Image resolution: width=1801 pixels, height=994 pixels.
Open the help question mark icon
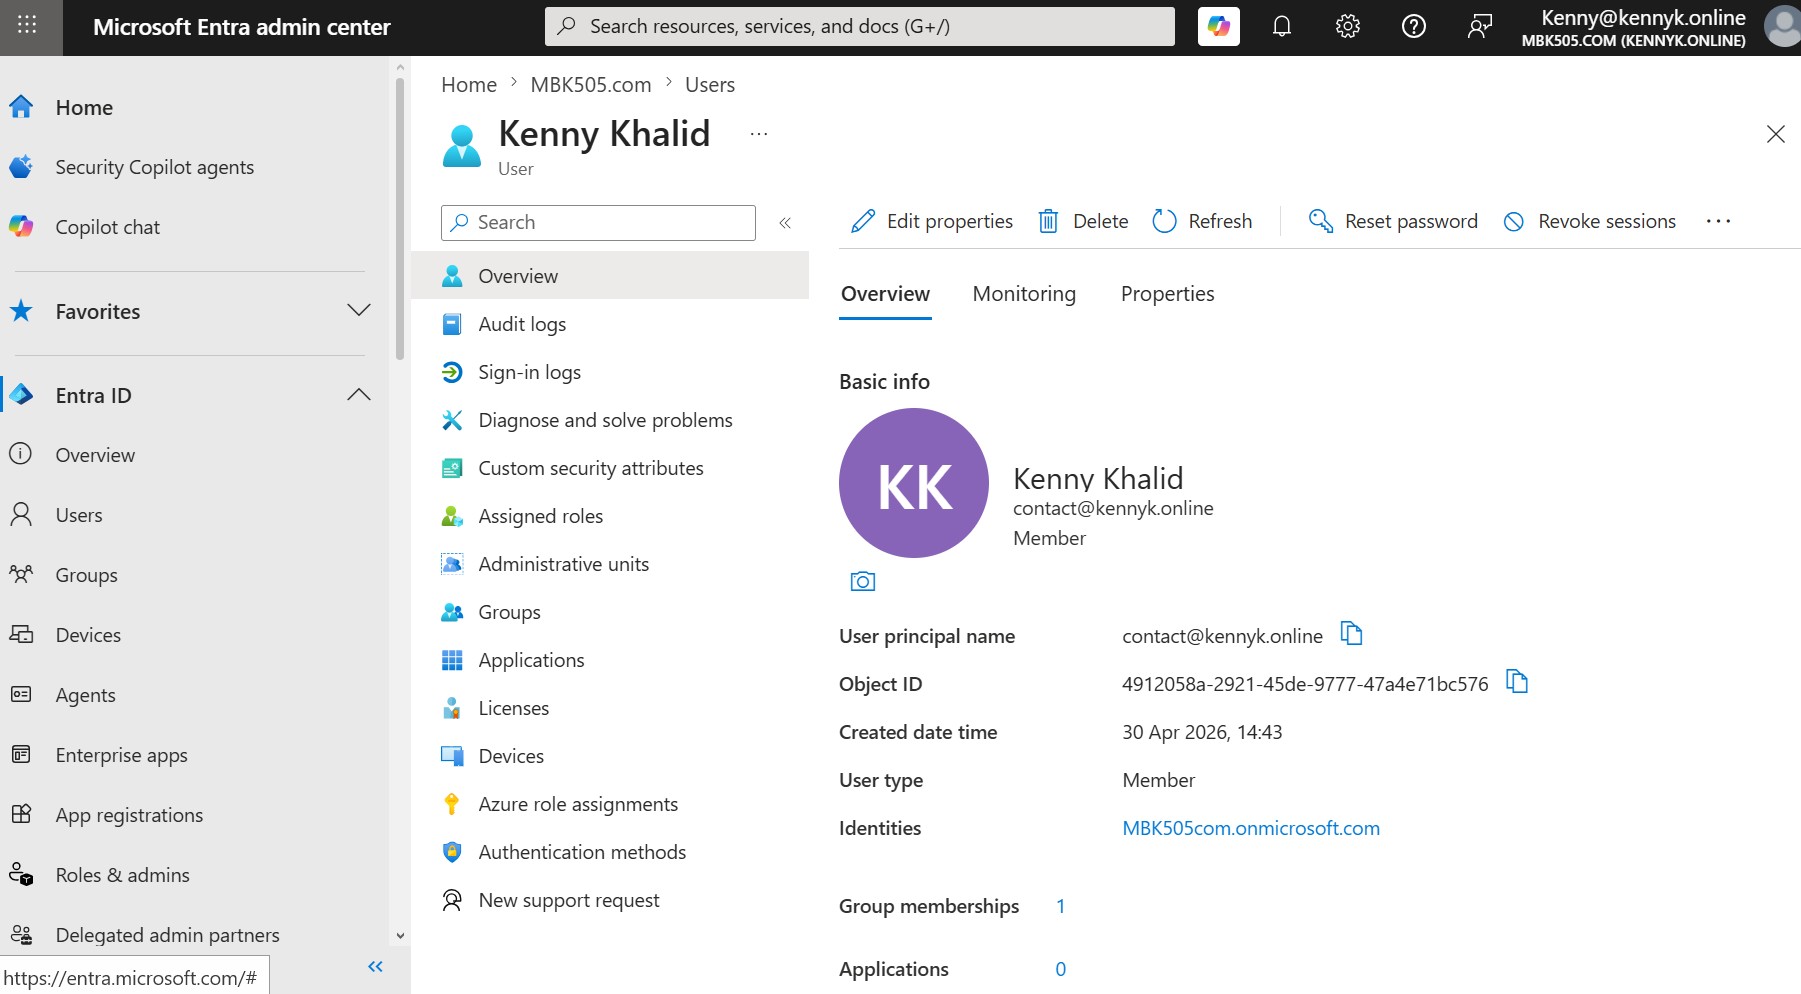tap(1413, 27)
